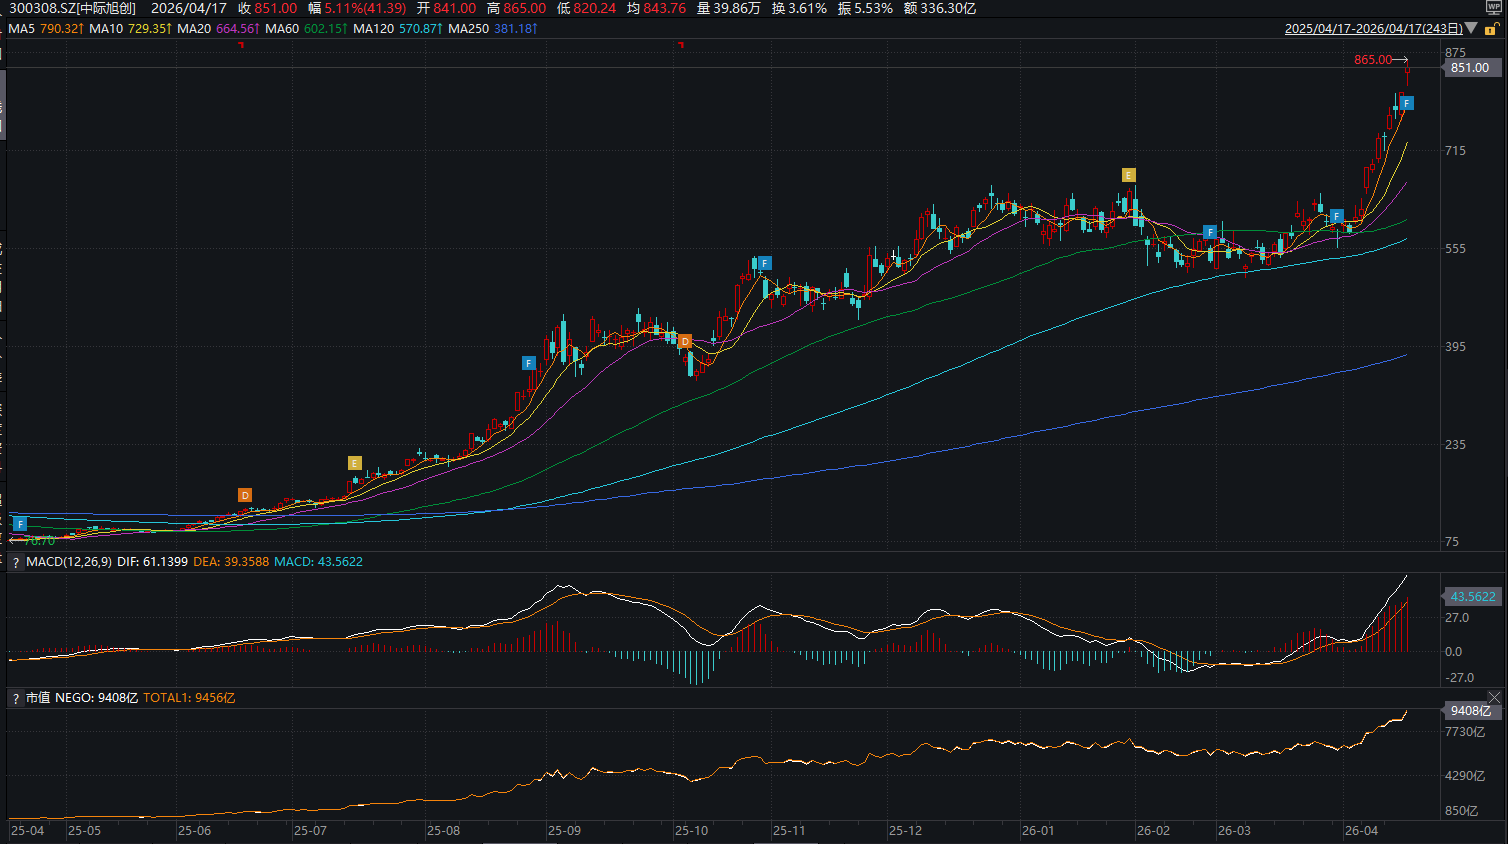Click the yellow E marker near 26-02

pyautogui.click(x=1128, y=175)
